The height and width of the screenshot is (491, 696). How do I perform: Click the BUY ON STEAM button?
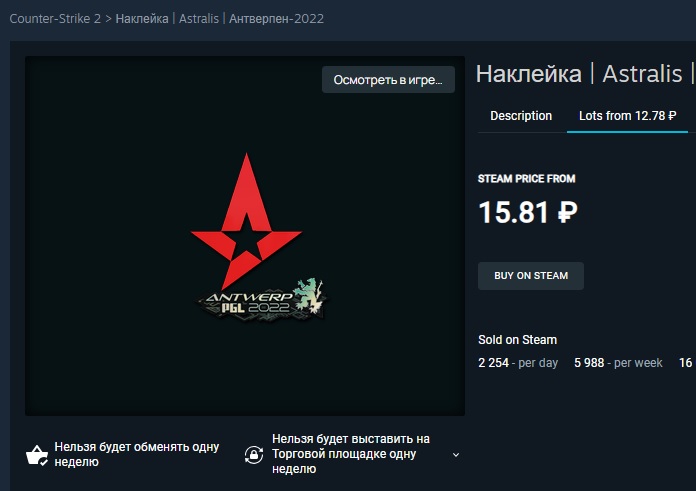pos(531,276)
